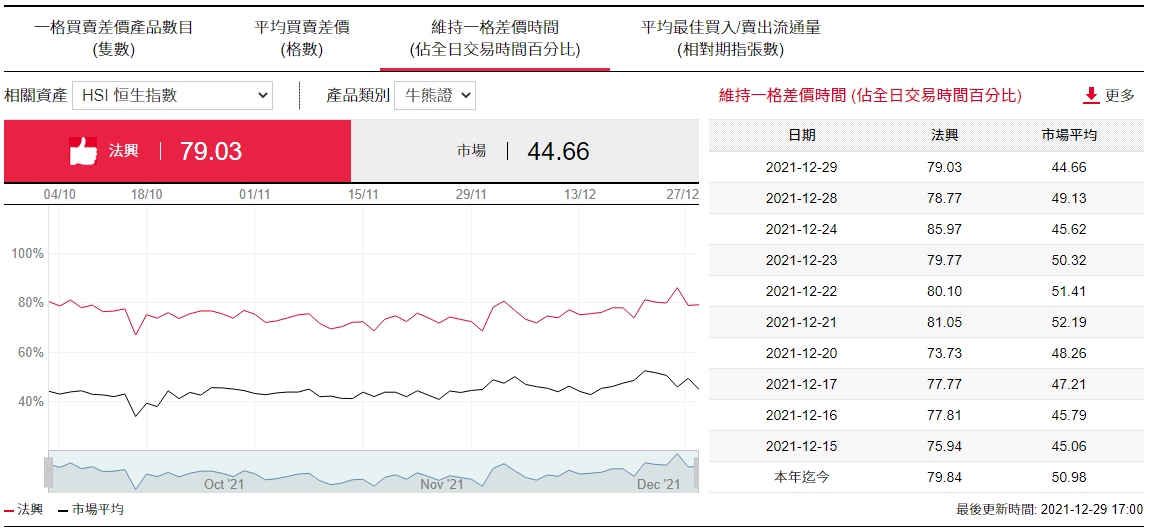
Task: Click the grey 市場 44.66 panel
Action: click(524, 151)
